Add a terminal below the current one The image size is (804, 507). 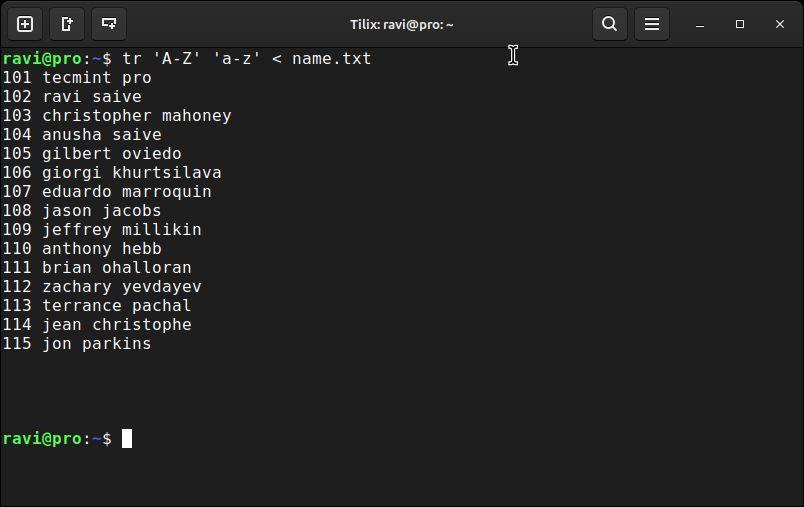coord(109,24)
